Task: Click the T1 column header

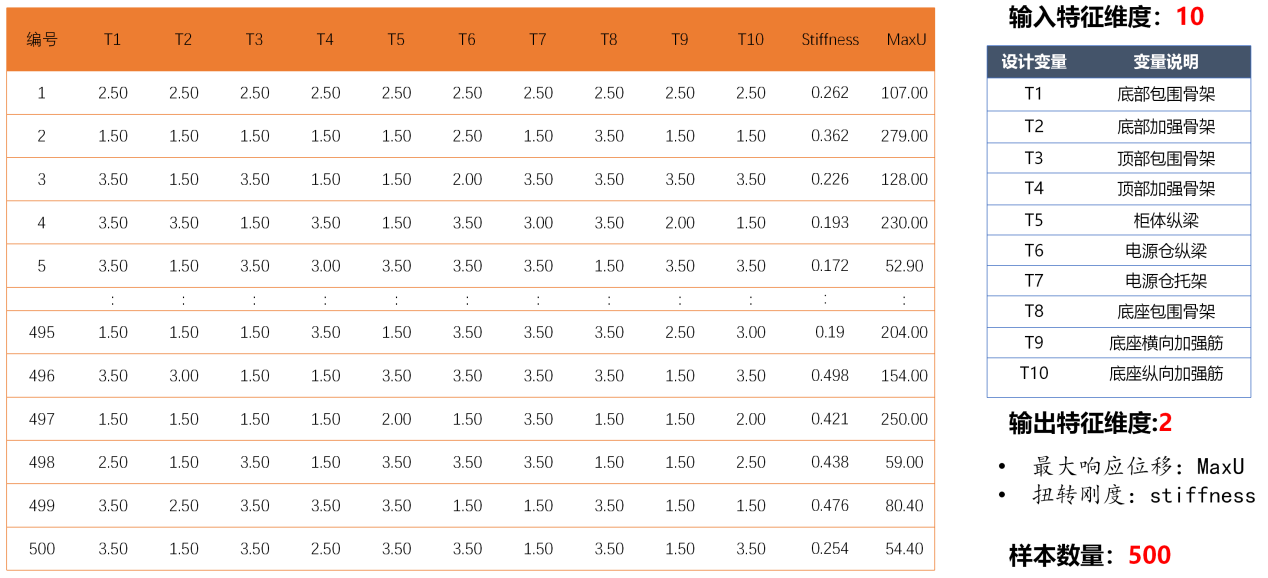Action: [x=112, y=40]
